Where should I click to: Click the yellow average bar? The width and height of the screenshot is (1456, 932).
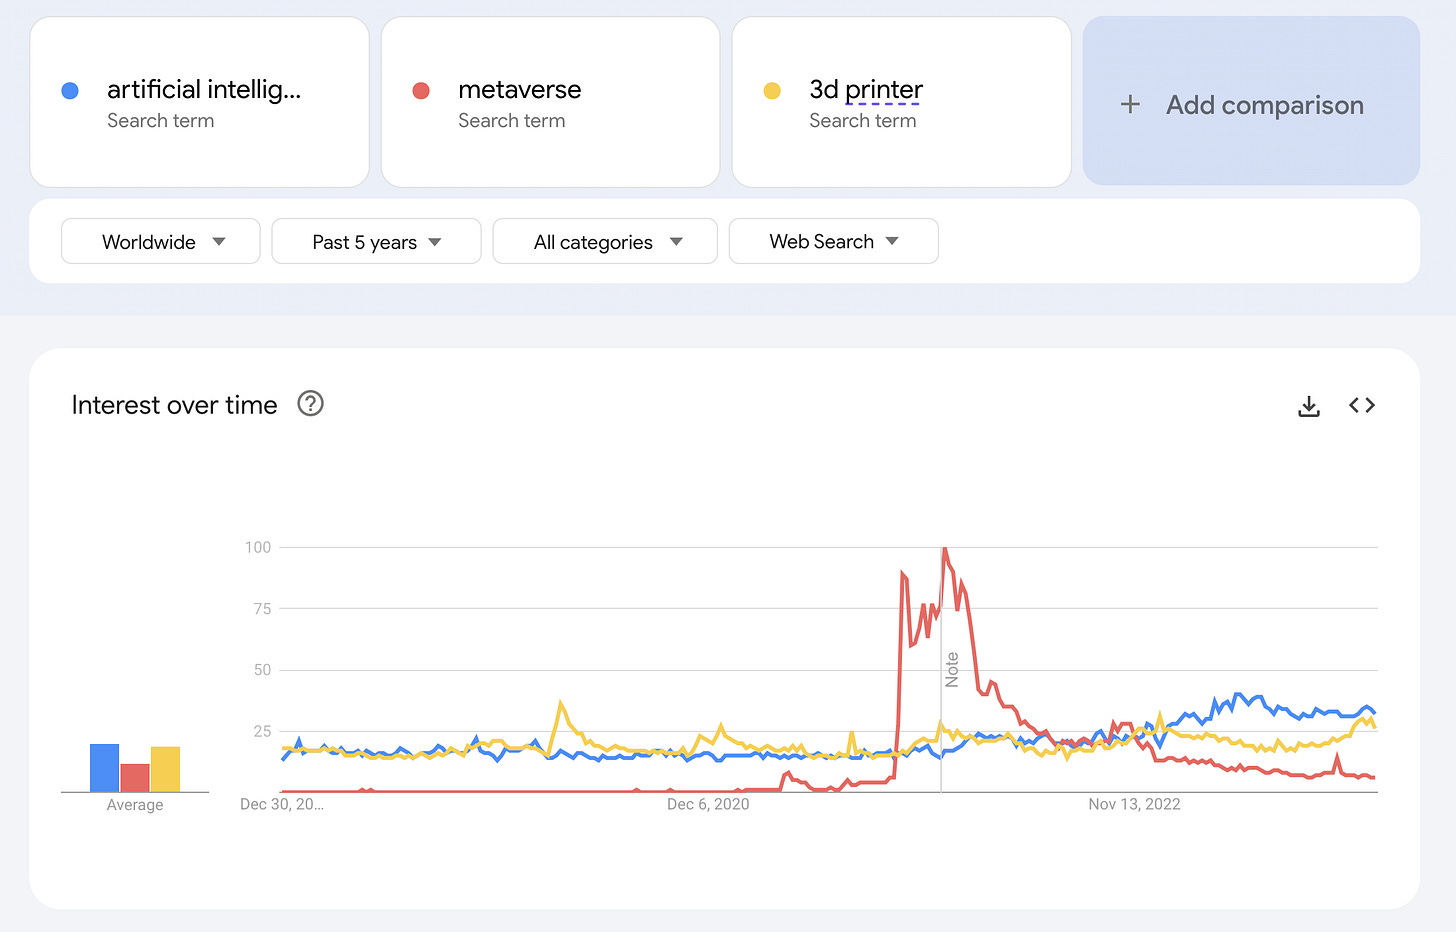click(x=165, y=769)
